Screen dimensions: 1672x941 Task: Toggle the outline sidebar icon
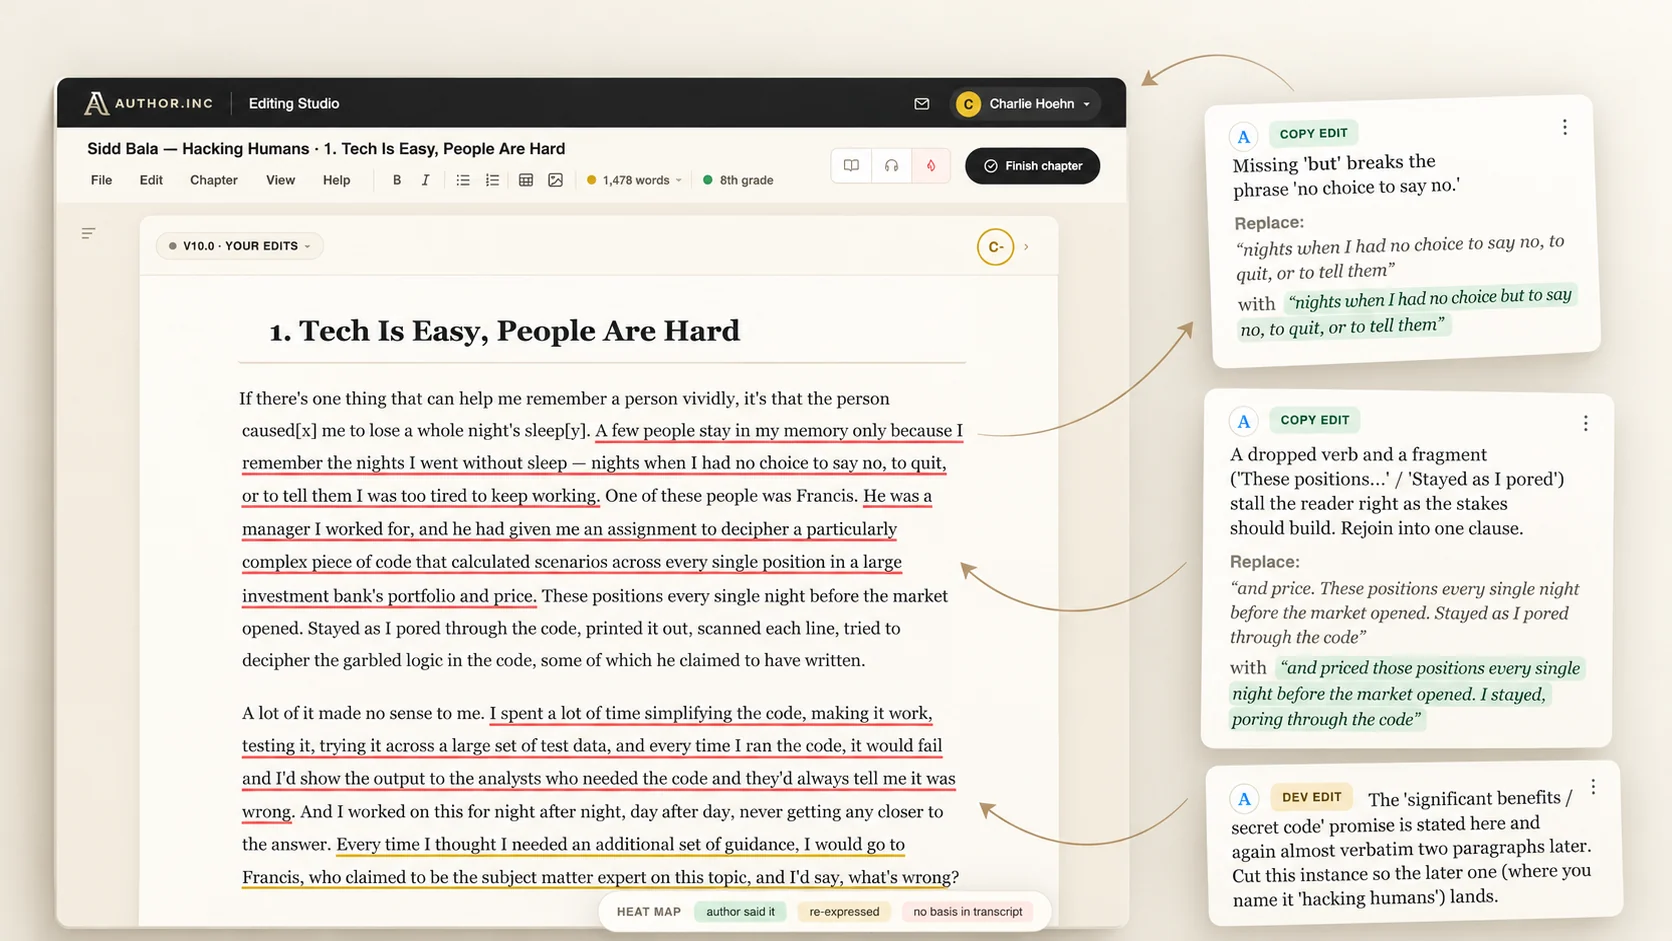point(89,233)
